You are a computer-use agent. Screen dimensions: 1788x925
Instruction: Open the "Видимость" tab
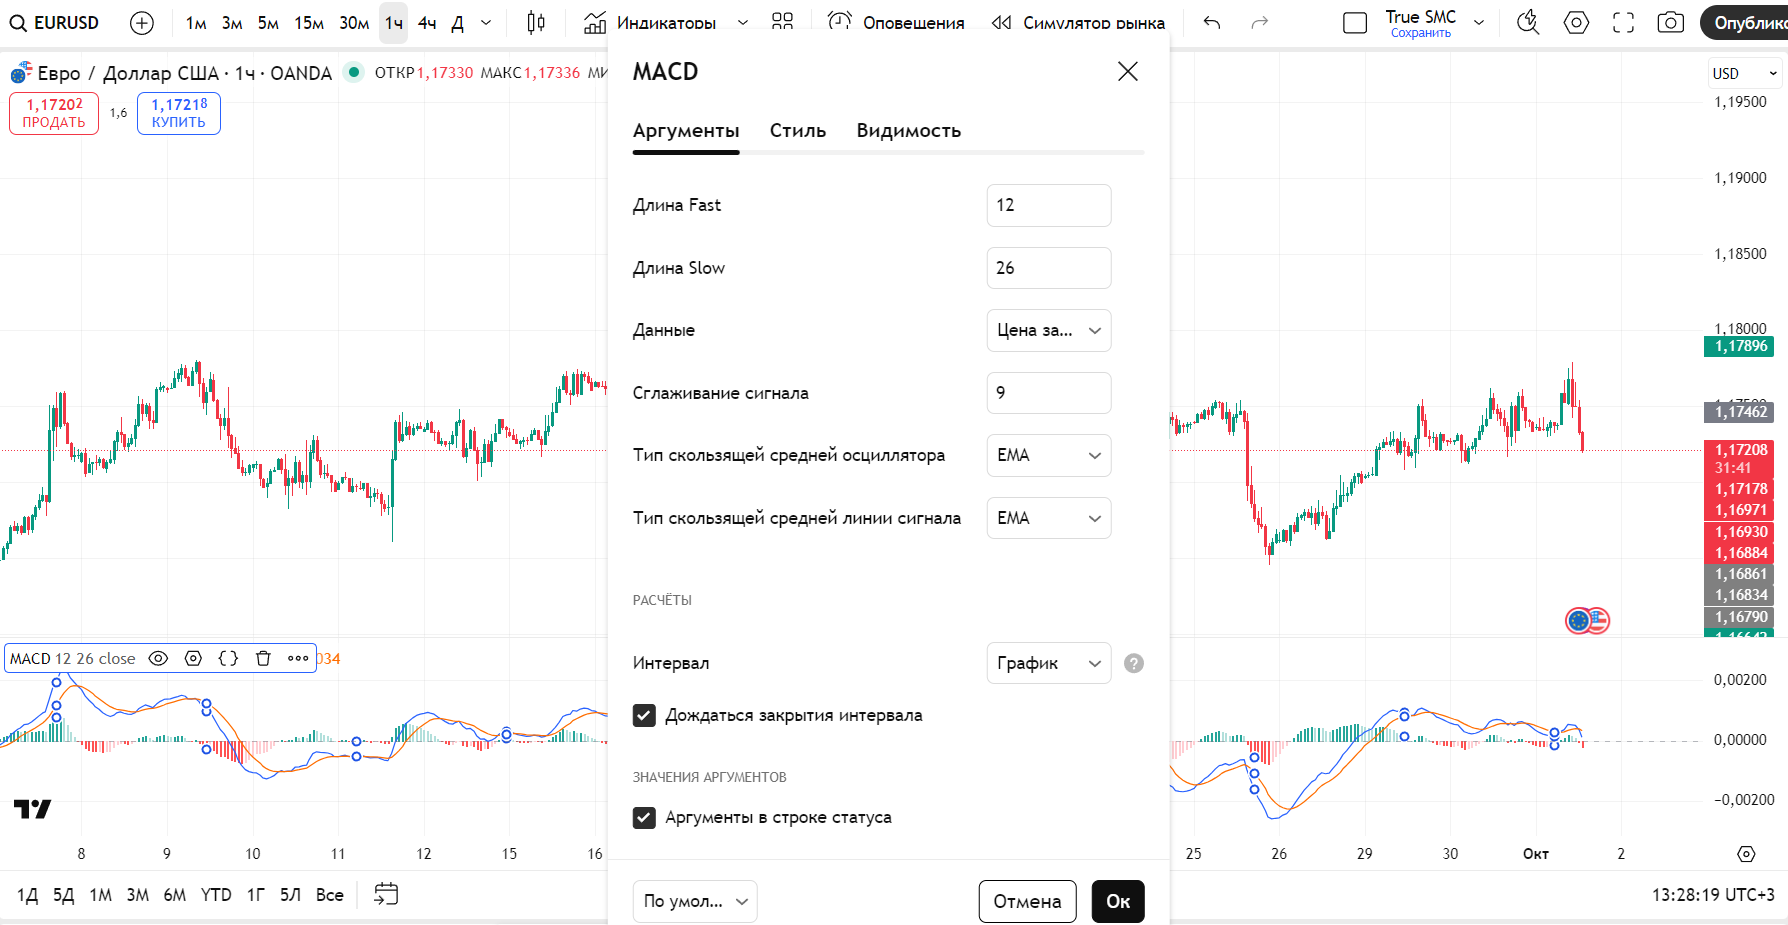click(x=908, y=131)
